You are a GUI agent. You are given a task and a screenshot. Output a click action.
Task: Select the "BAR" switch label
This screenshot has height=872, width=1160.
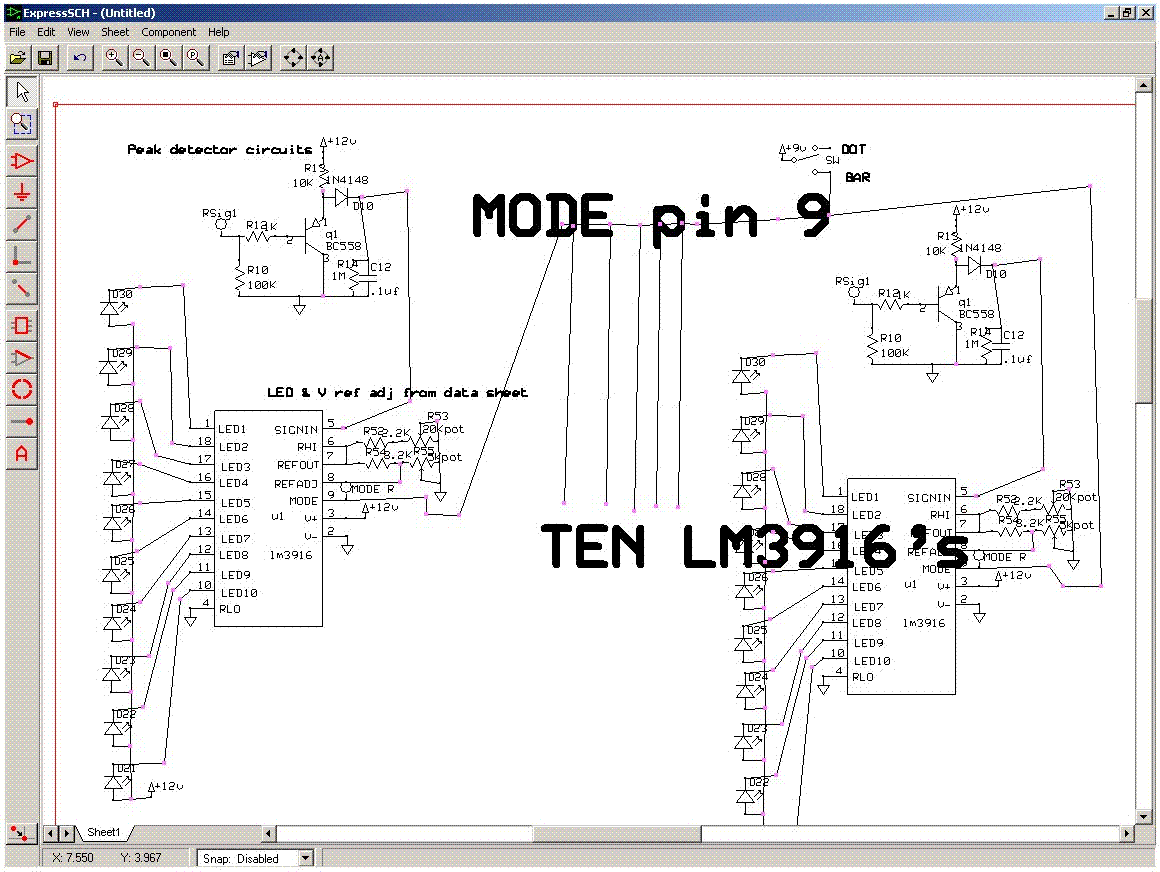point(858,178)
